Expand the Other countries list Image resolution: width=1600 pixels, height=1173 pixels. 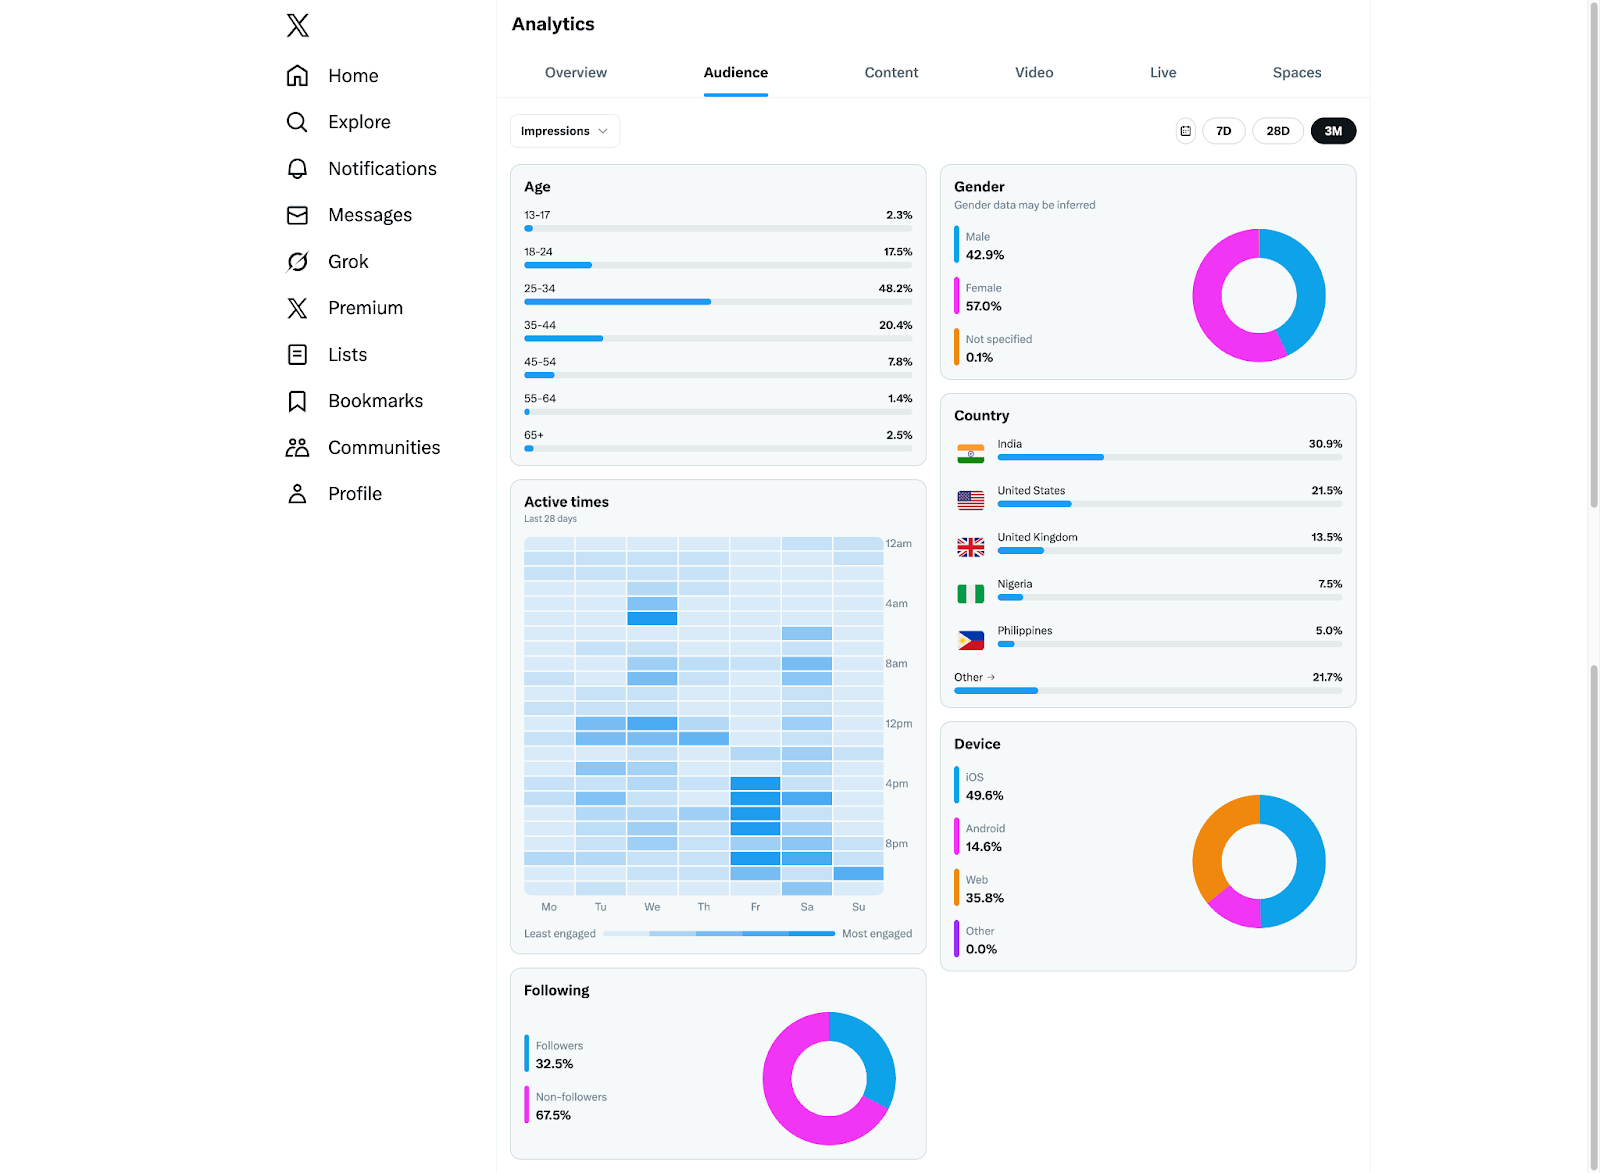pyautogui.click(x=975, y=677)
